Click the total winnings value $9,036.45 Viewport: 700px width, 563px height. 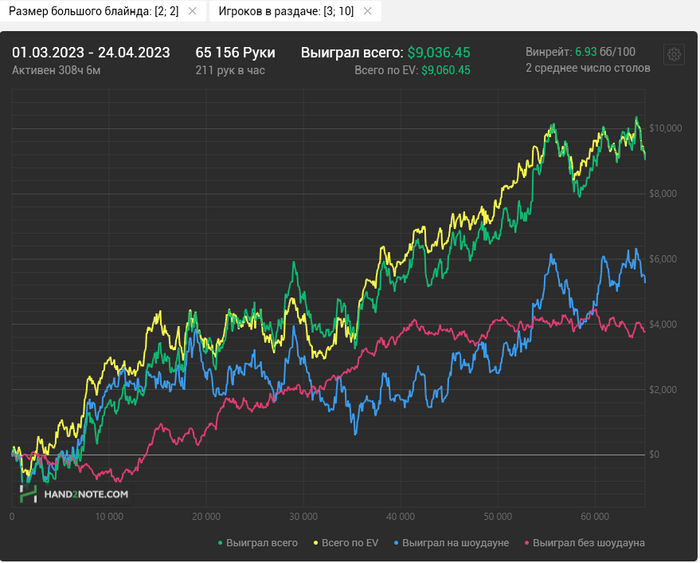pyautogui.click(x=439, y=53)
